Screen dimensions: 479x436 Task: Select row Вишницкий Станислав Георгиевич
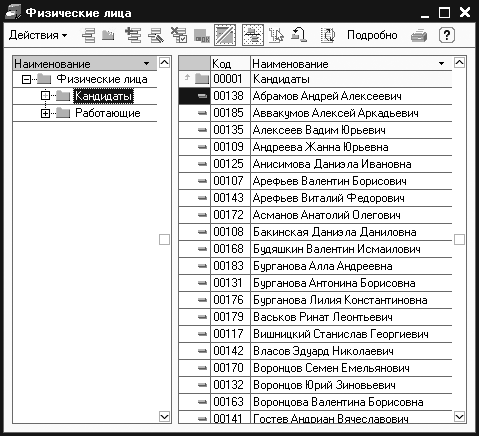pos(315,334)
